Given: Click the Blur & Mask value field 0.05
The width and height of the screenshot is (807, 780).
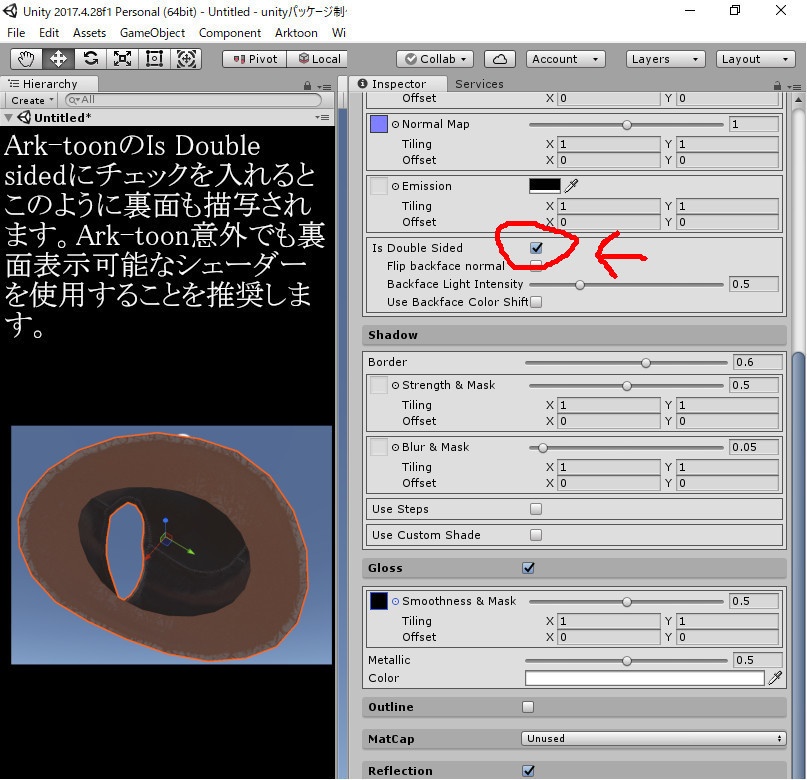Looking at the screenshot, I should (x=753, y=447).
